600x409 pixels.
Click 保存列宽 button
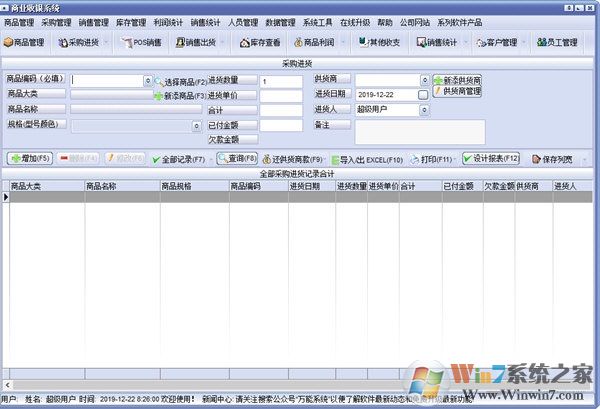(x=553, y=160)
